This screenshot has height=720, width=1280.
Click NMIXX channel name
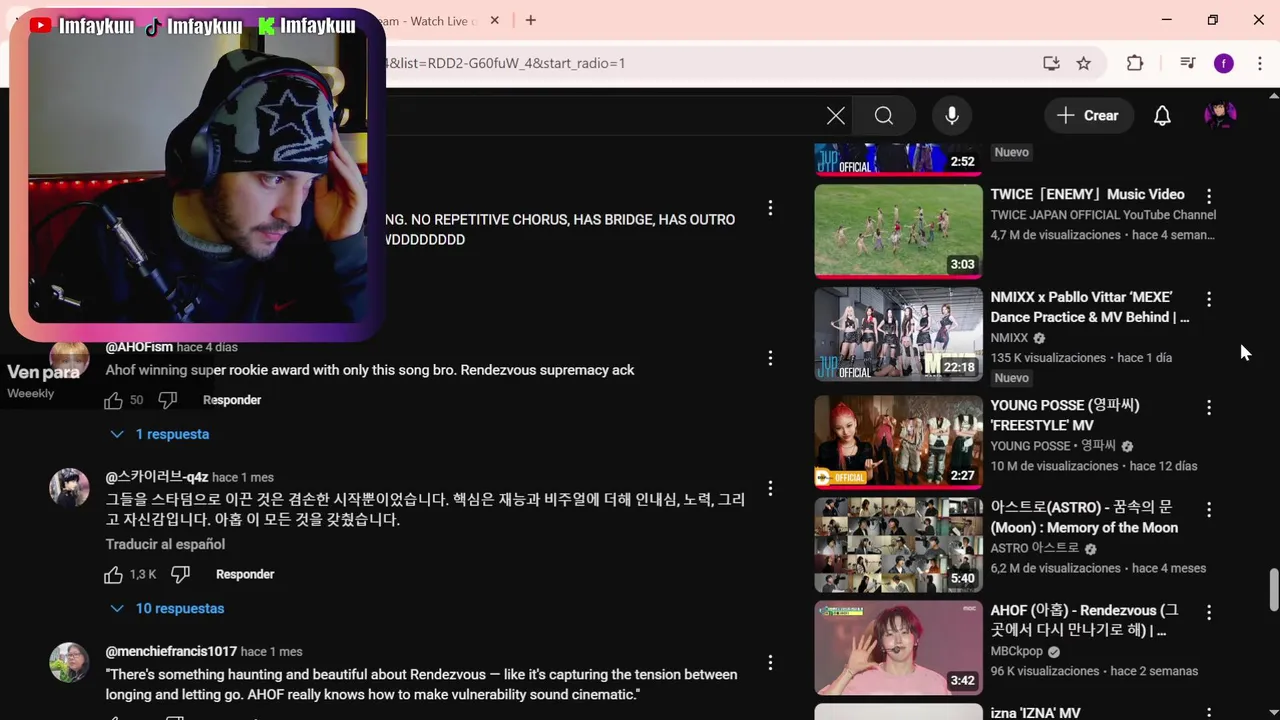coord(1009,338)
